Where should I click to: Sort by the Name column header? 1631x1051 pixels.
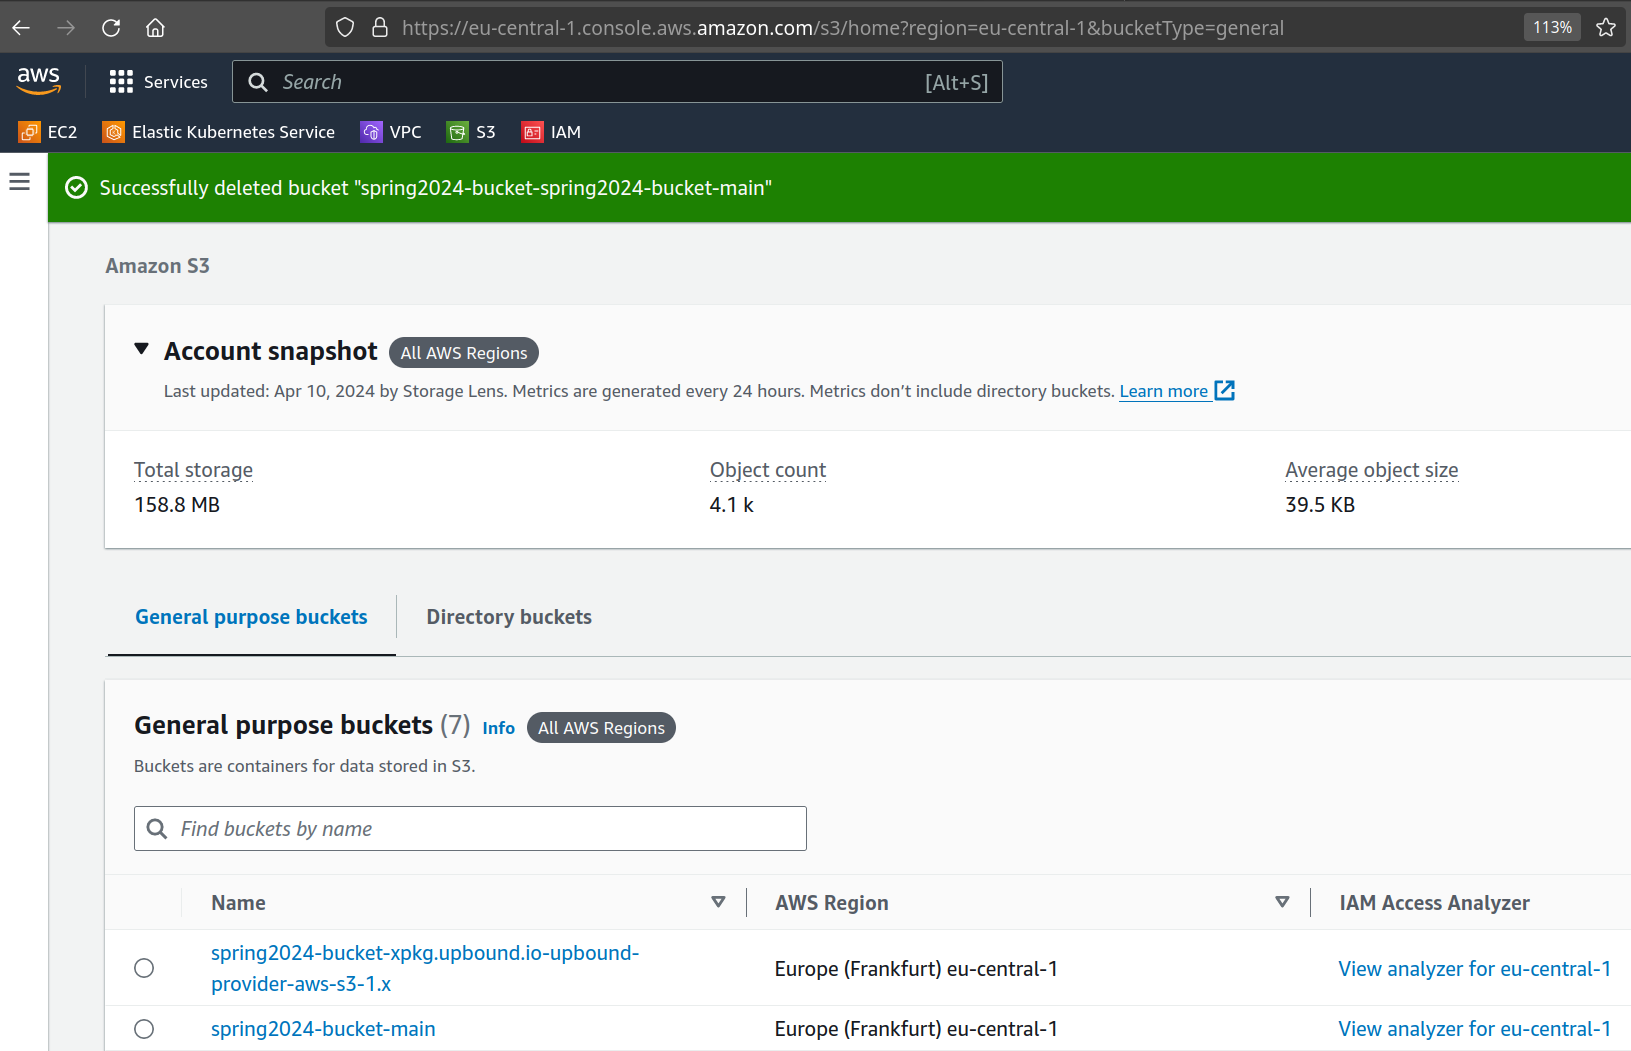pyautogui.click(x=239, y=903)
